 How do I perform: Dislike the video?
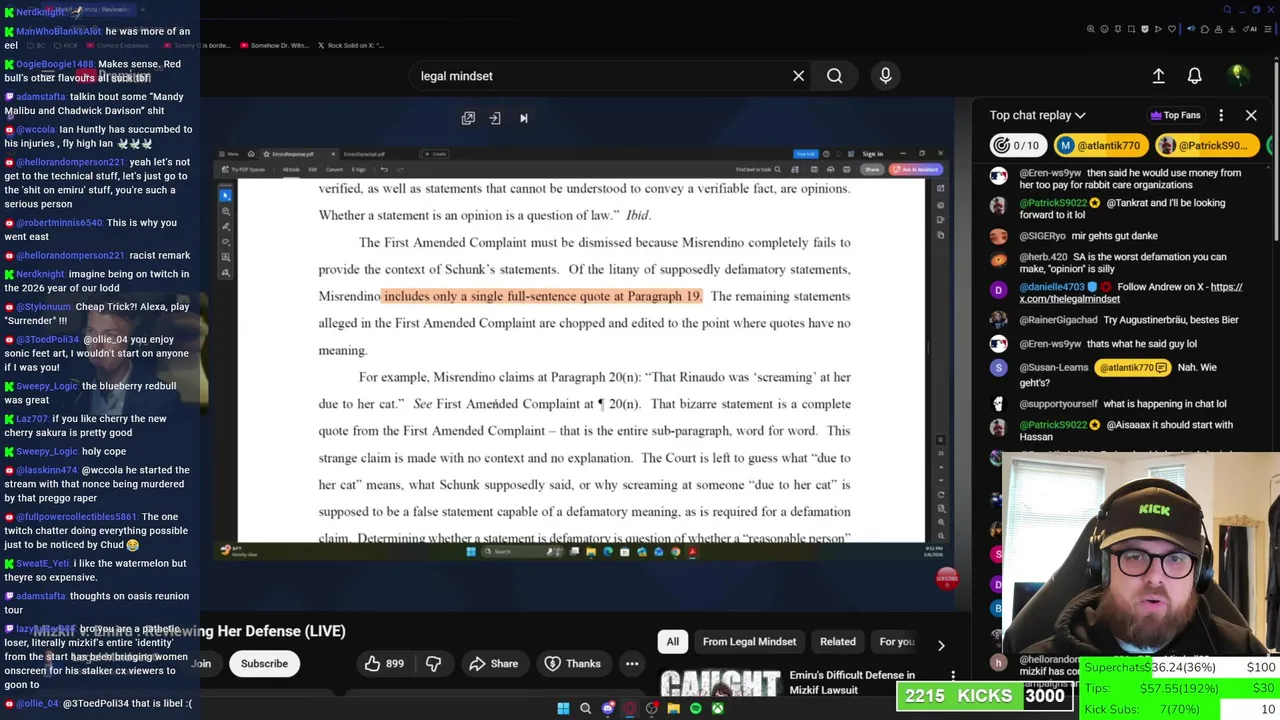(433, 663)
